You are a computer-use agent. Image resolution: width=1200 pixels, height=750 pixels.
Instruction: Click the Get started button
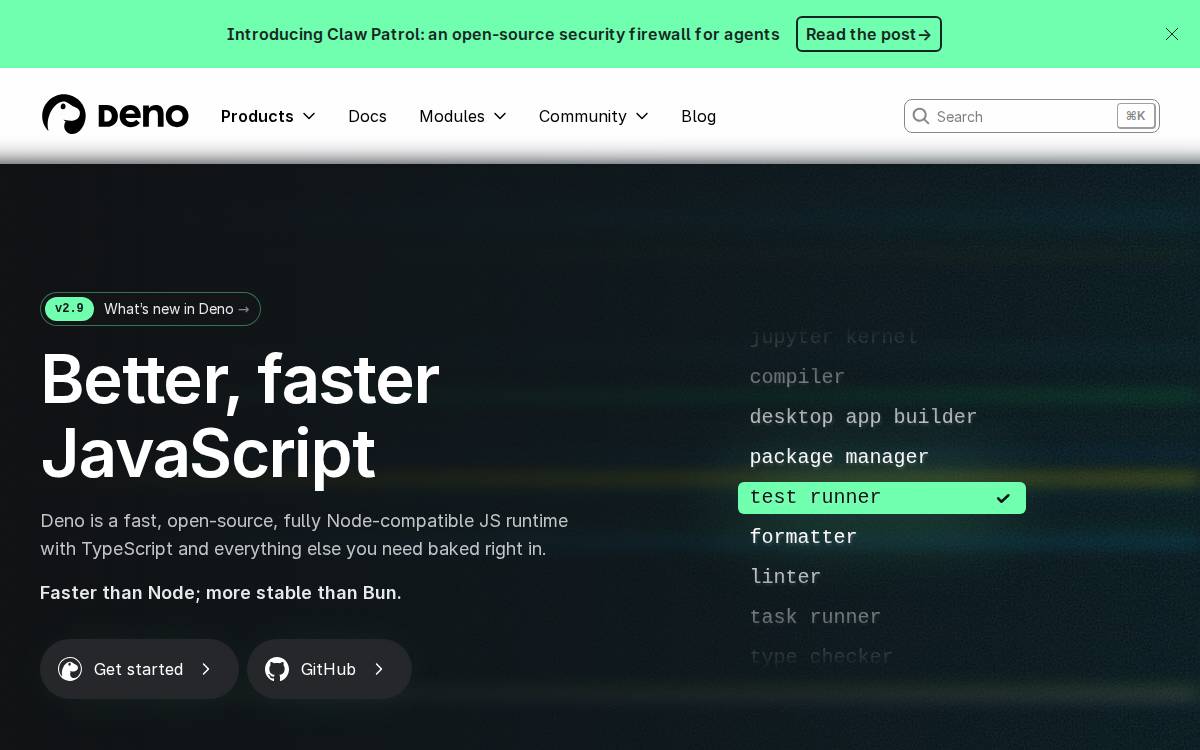click(x=139, y=669)
